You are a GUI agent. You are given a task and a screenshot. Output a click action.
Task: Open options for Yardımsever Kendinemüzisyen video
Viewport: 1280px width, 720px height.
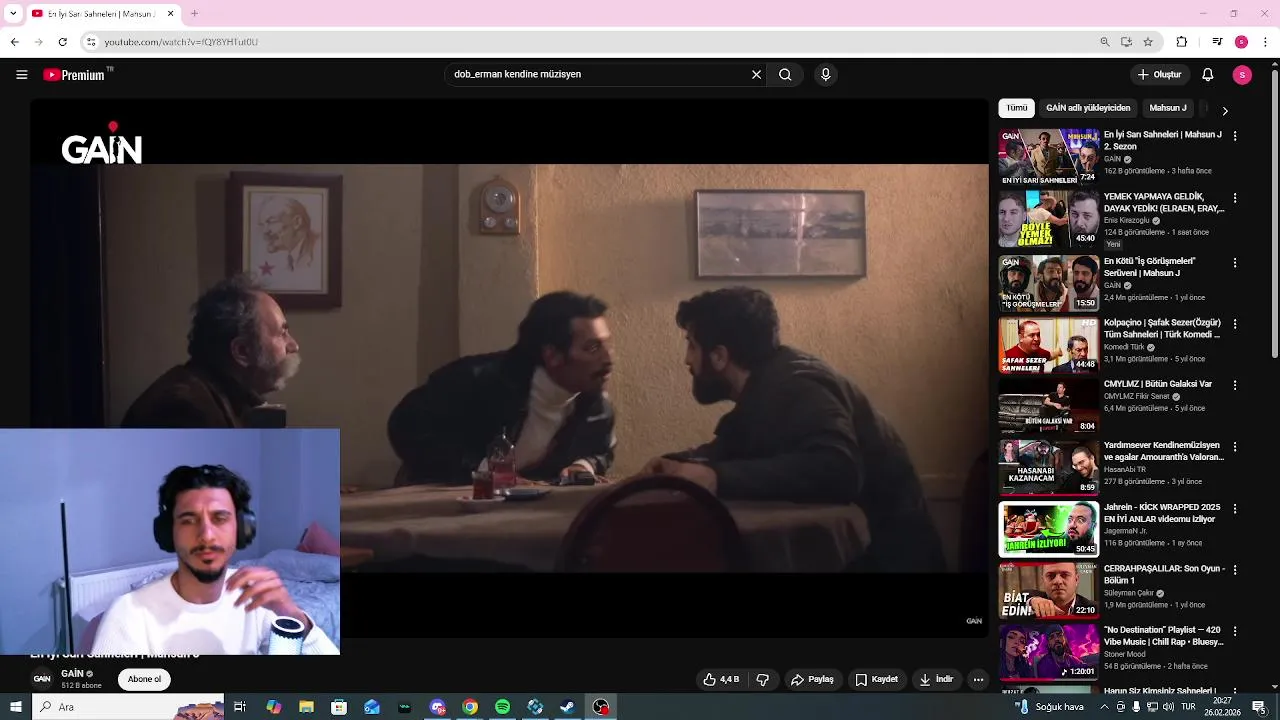click(1235, 447)
